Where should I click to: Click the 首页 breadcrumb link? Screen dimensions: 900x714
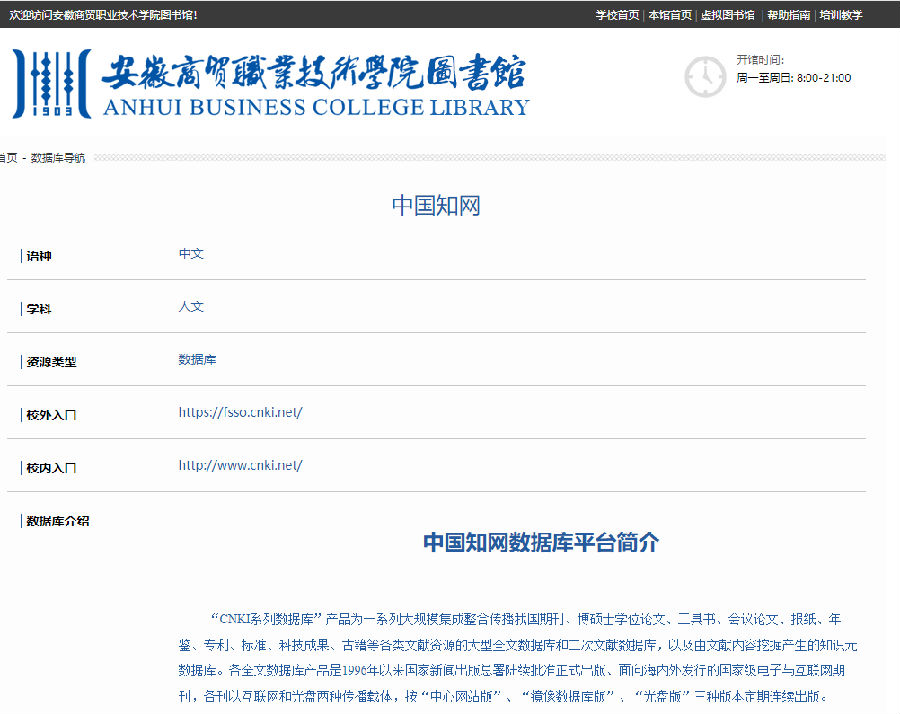click(x=9, y=158)
